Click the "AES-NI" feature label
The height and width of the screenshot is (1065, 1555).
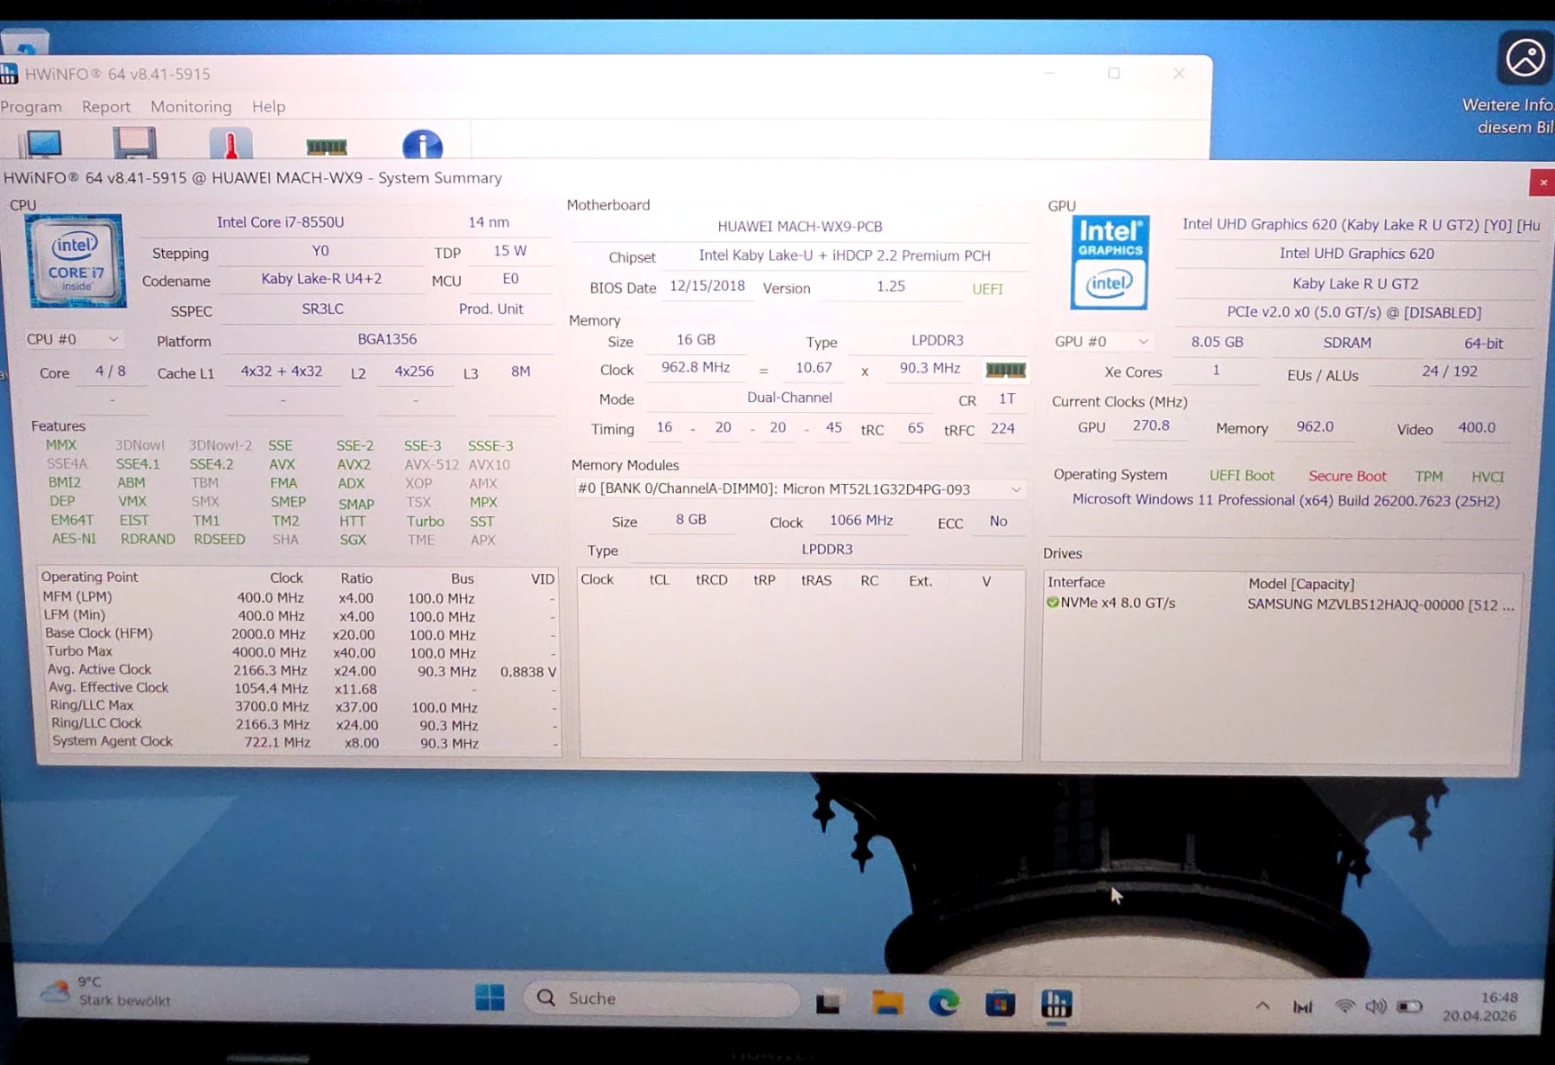coord(74,539)
